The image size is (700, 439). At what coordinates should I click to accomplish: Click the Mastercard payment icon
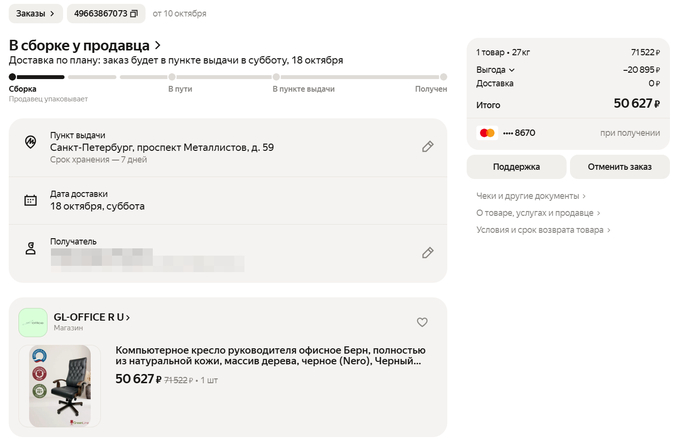pyautogui.click(x=487, y=132)
